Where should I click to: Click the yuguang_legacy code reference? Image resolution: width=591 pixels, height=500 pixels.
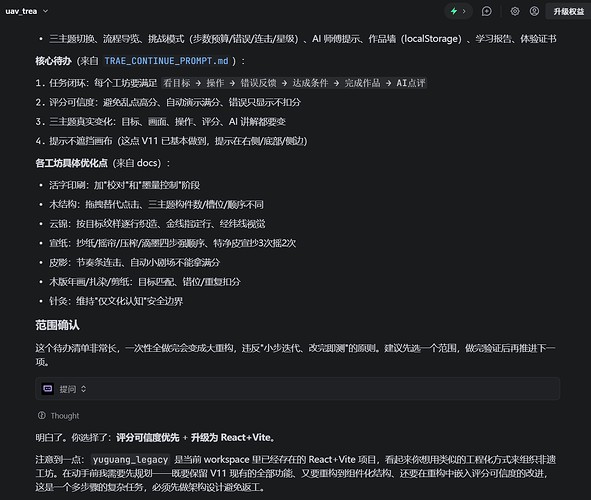(x=130, y=460)
